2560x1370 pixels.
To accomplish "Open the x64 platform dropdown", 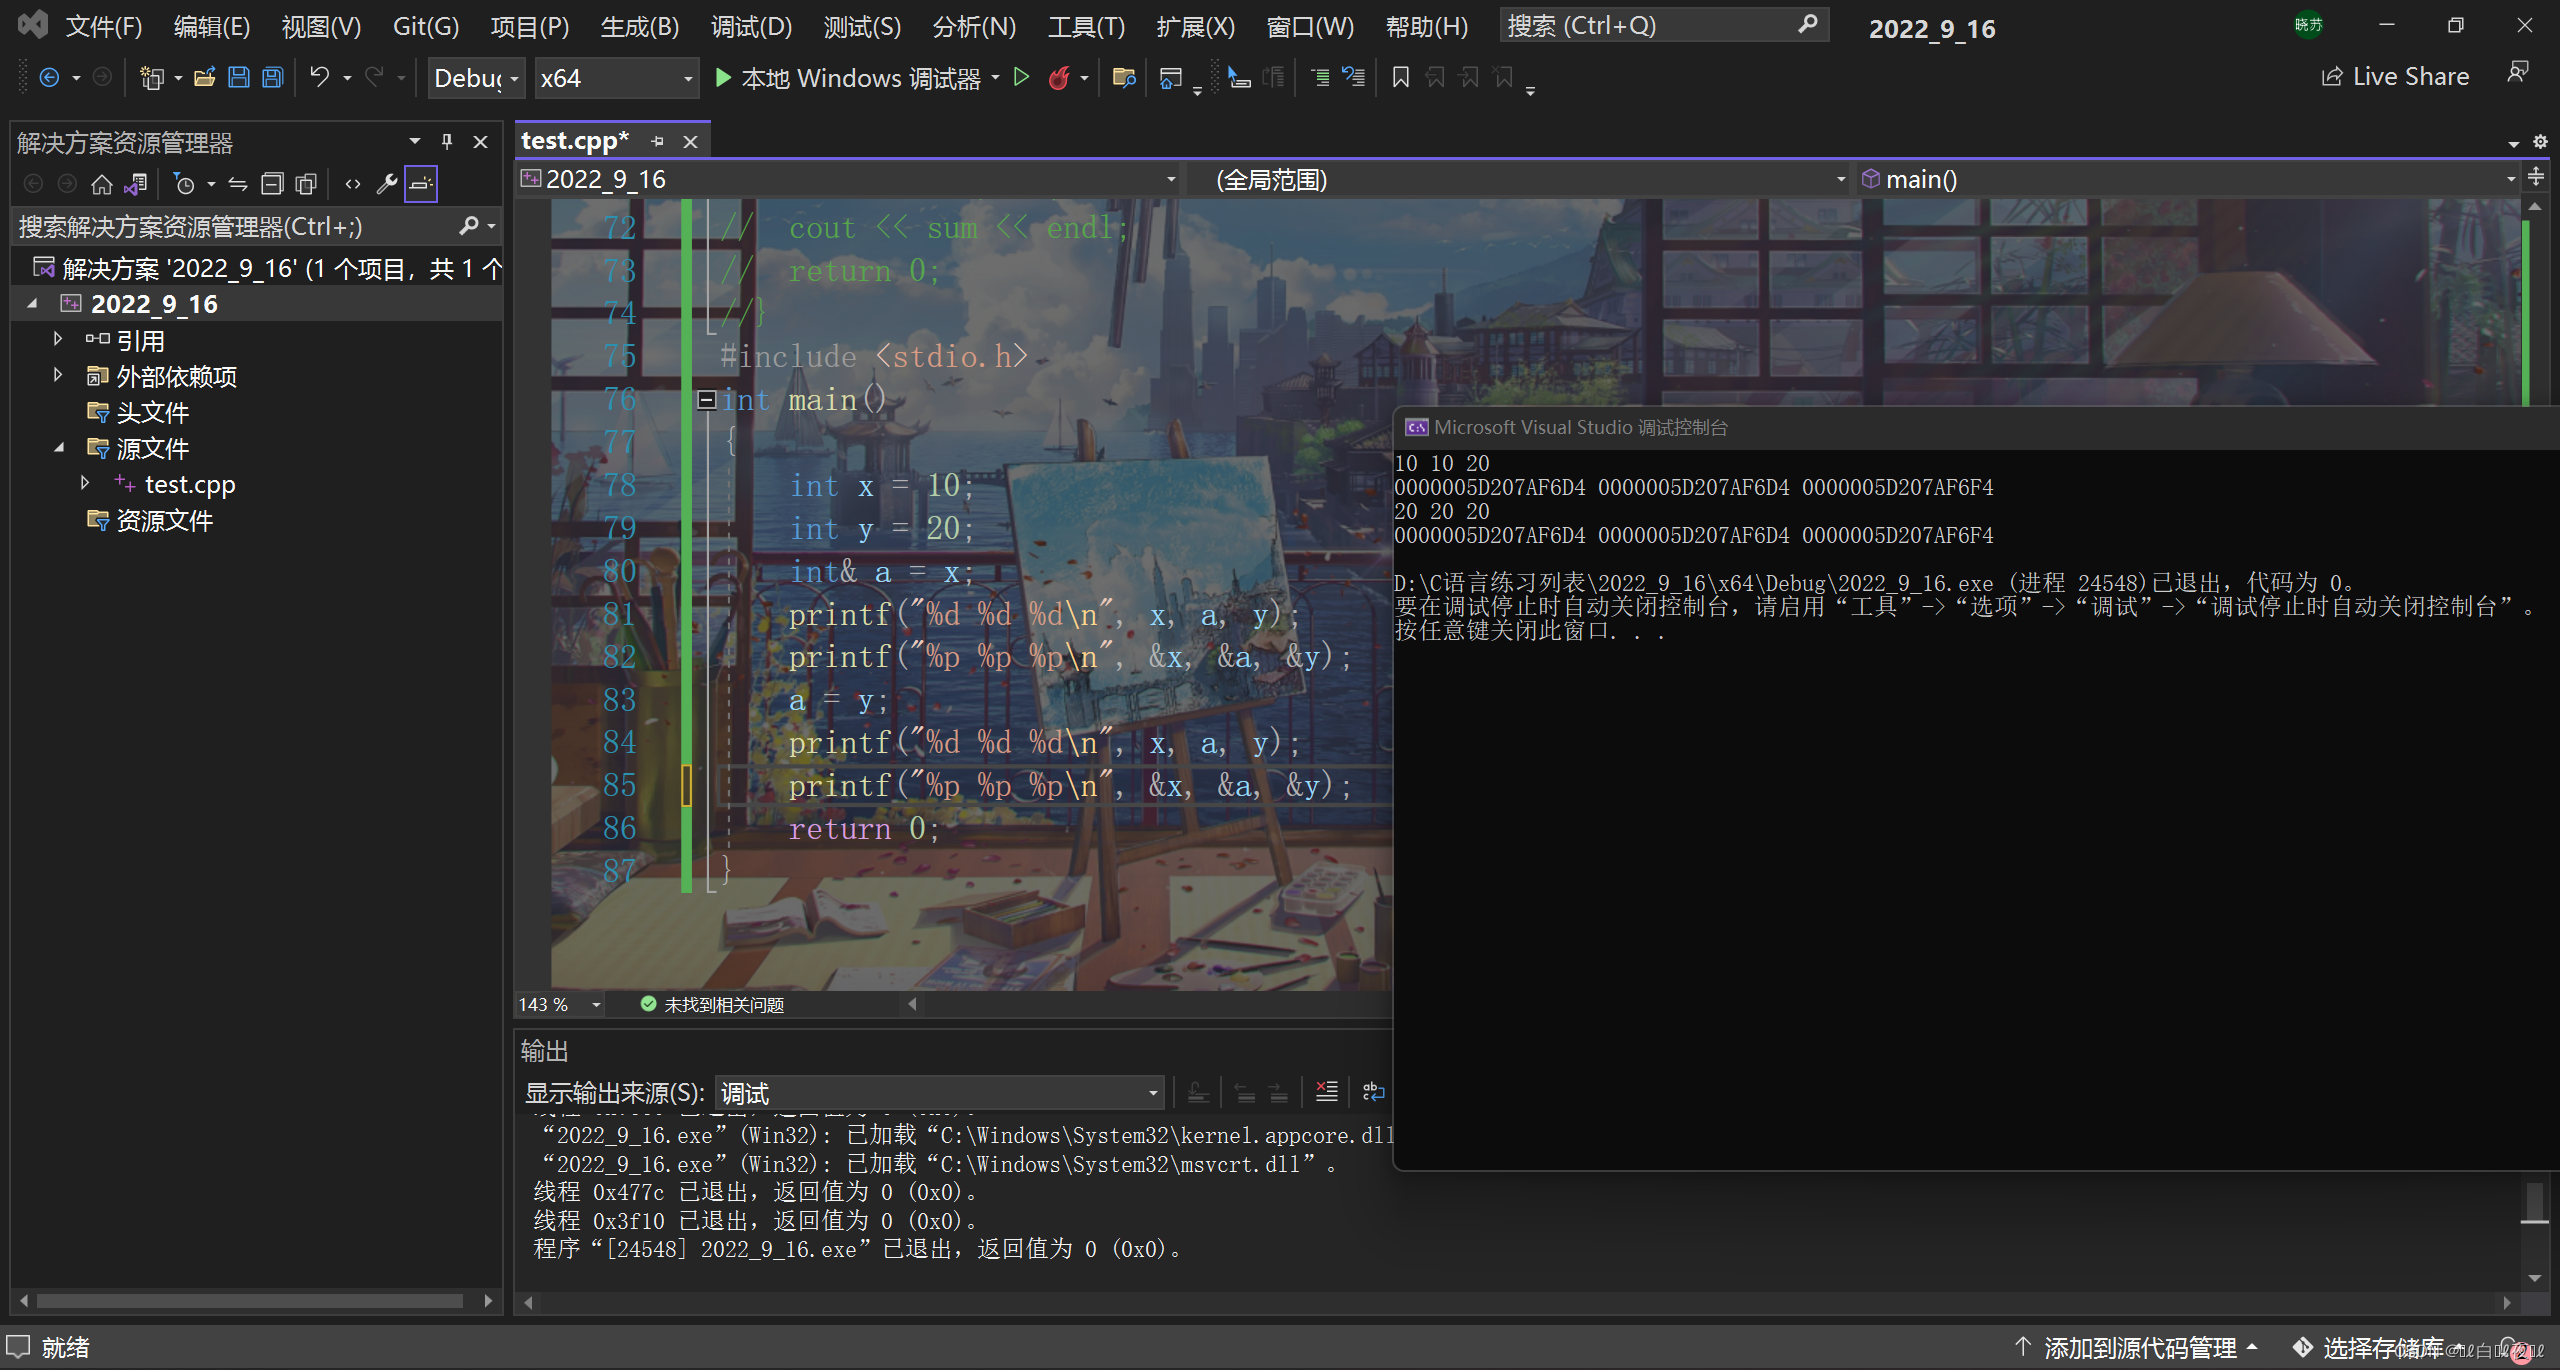I will click(615, 78).
